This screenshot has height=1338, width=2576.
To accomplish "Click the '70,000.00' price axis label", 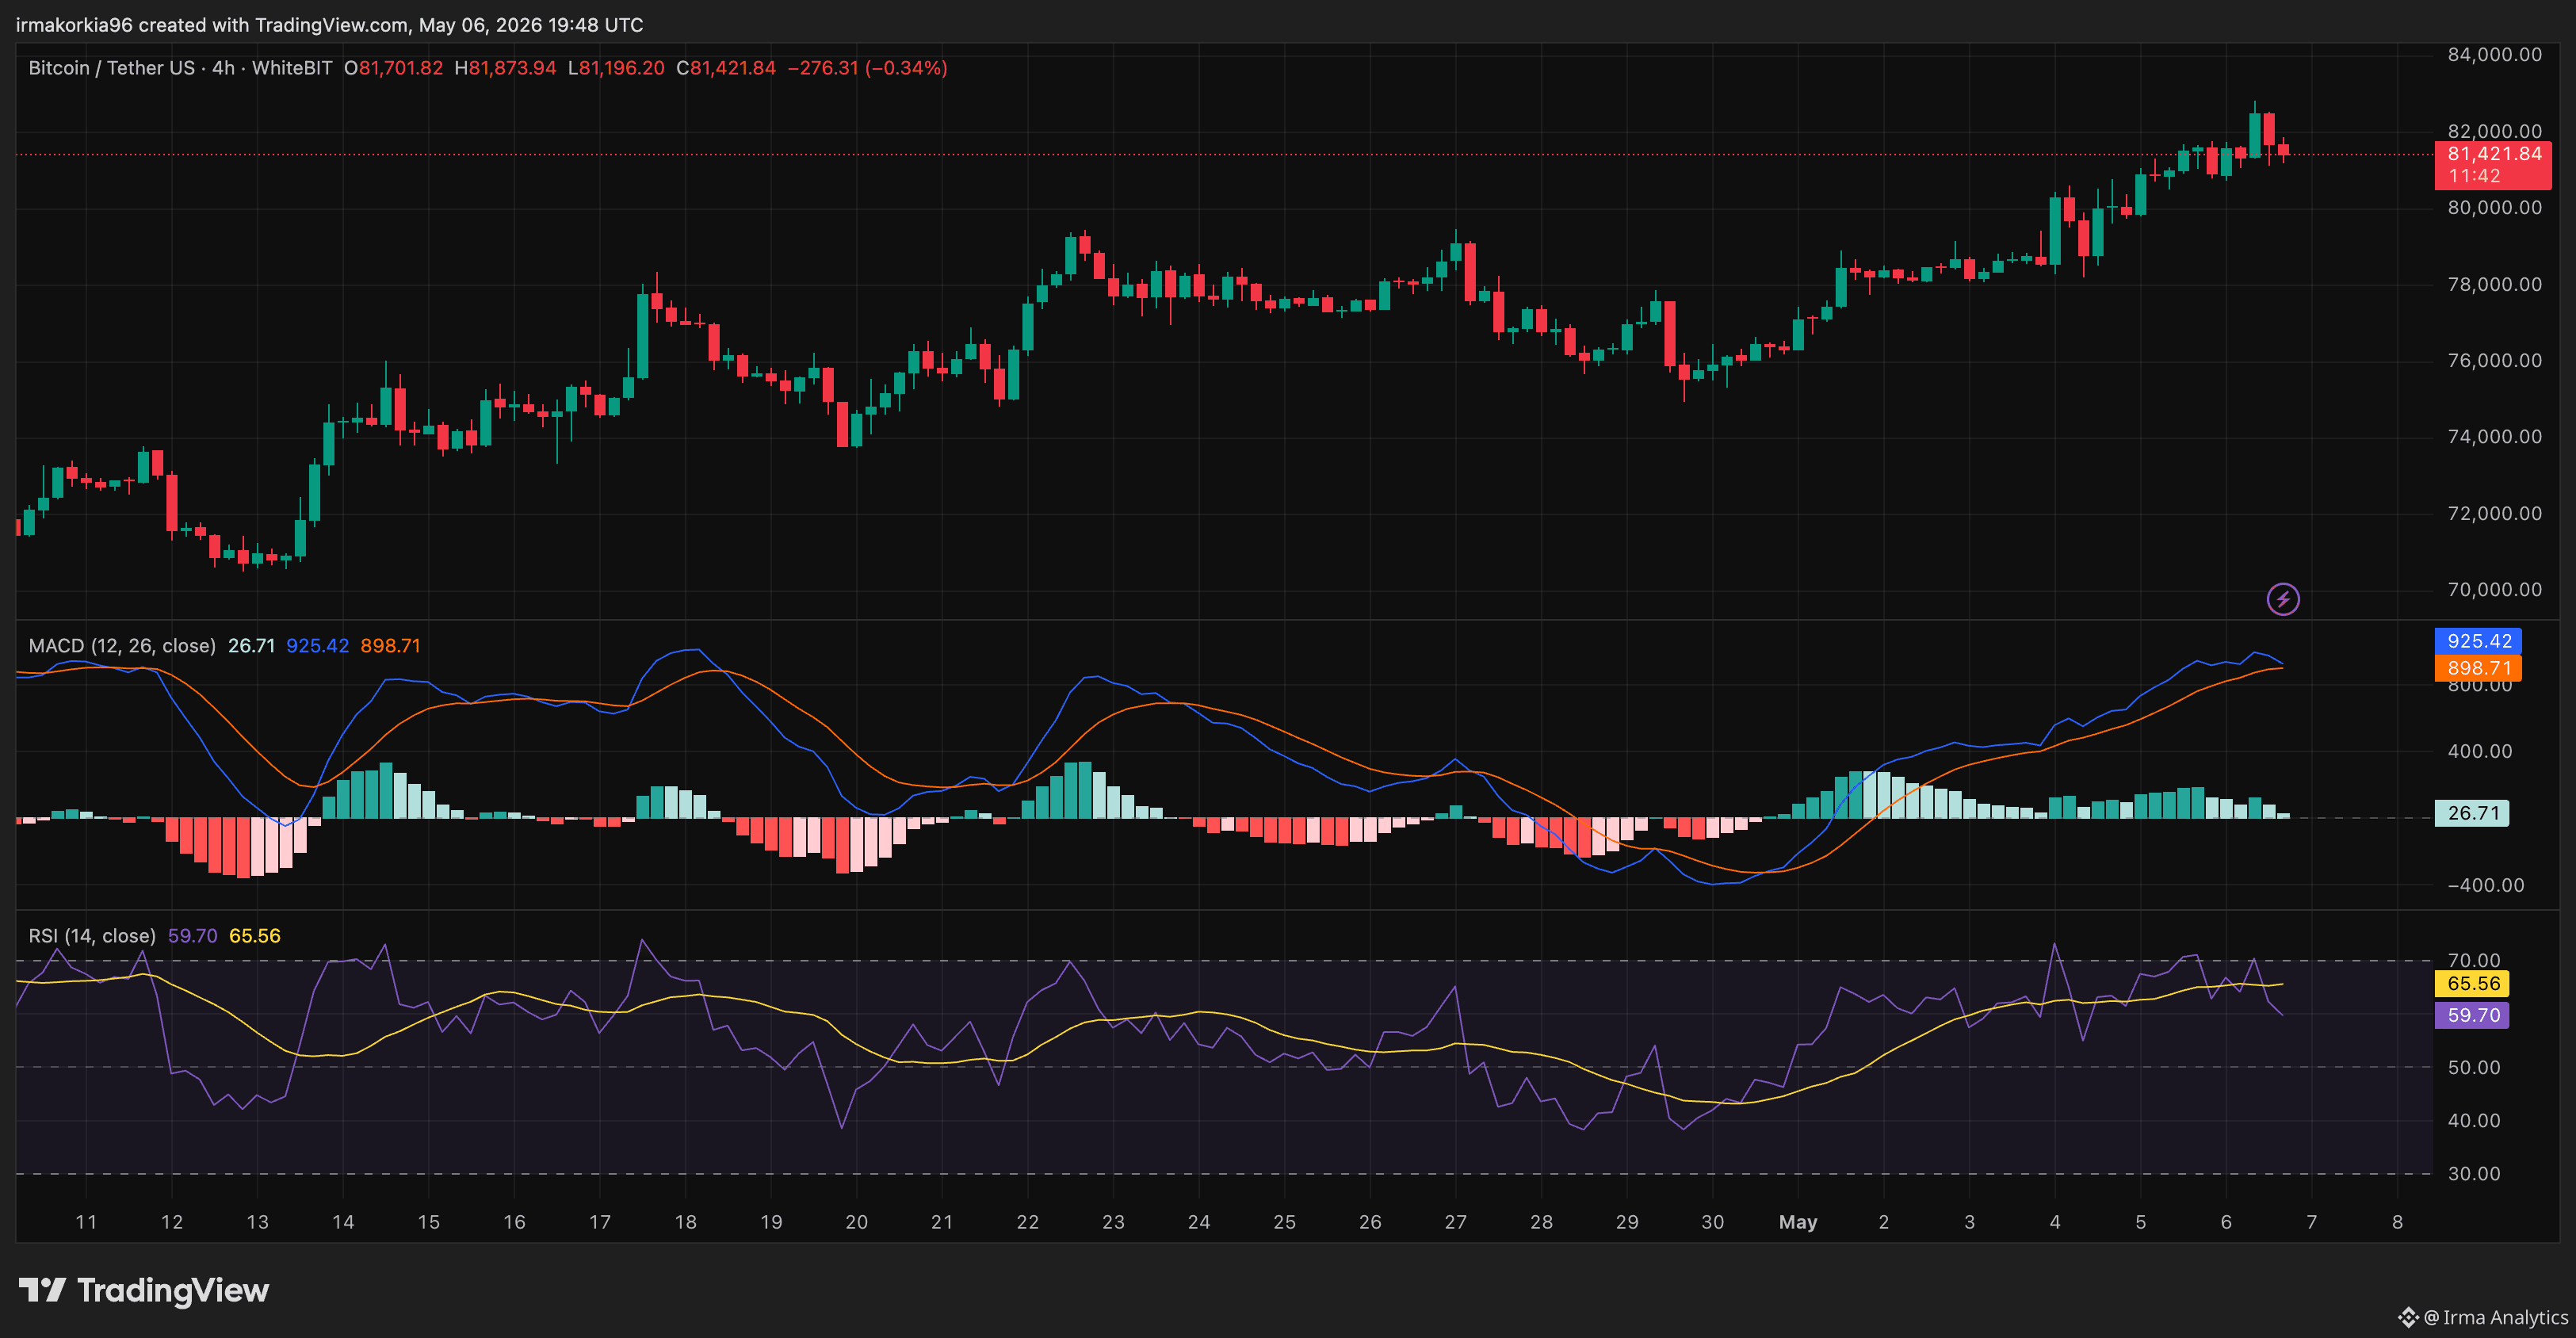I will pyautogui.click(x=2494, y=589).
